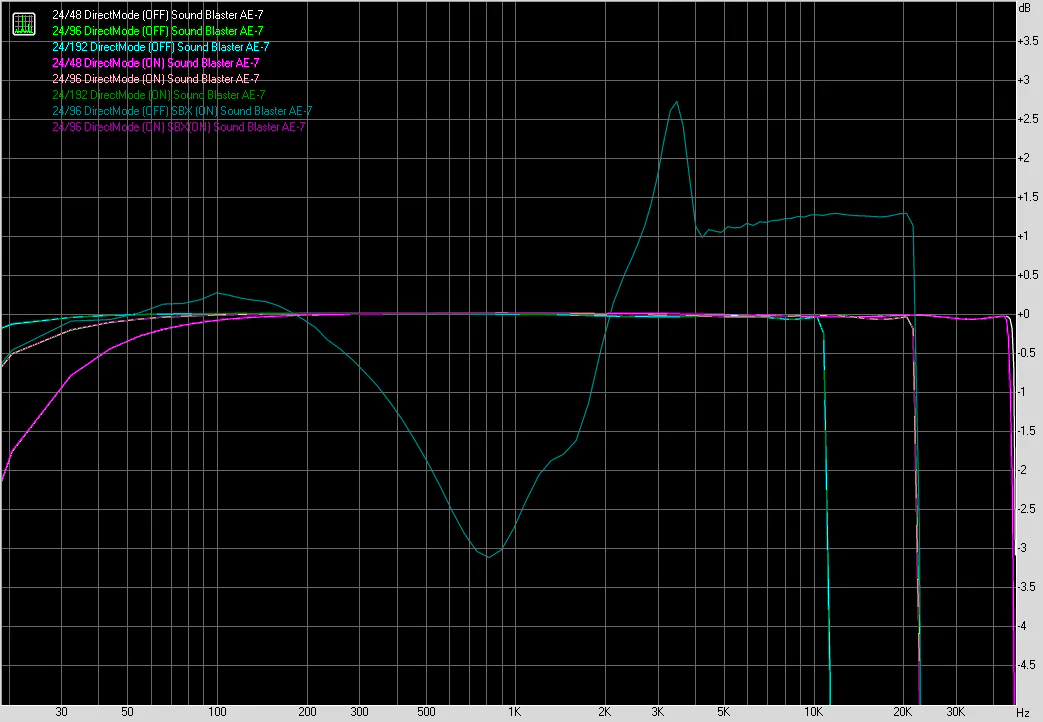Select legend entry 24/96 DirectMode (OFF) SBX (ON)
This screenshot has width=1043, height=722.
coord(182,110)
